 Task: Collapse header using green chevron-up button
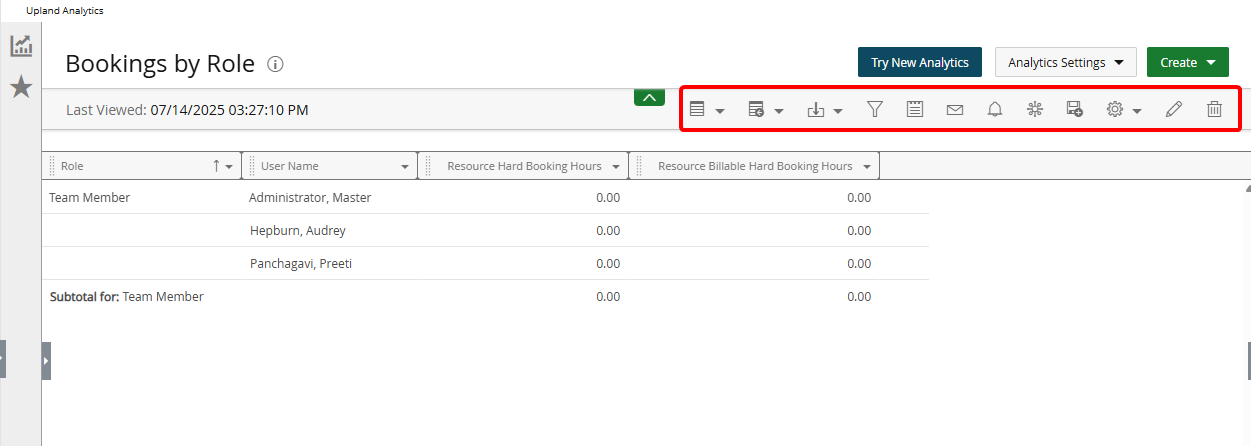[x=649, y=97]
